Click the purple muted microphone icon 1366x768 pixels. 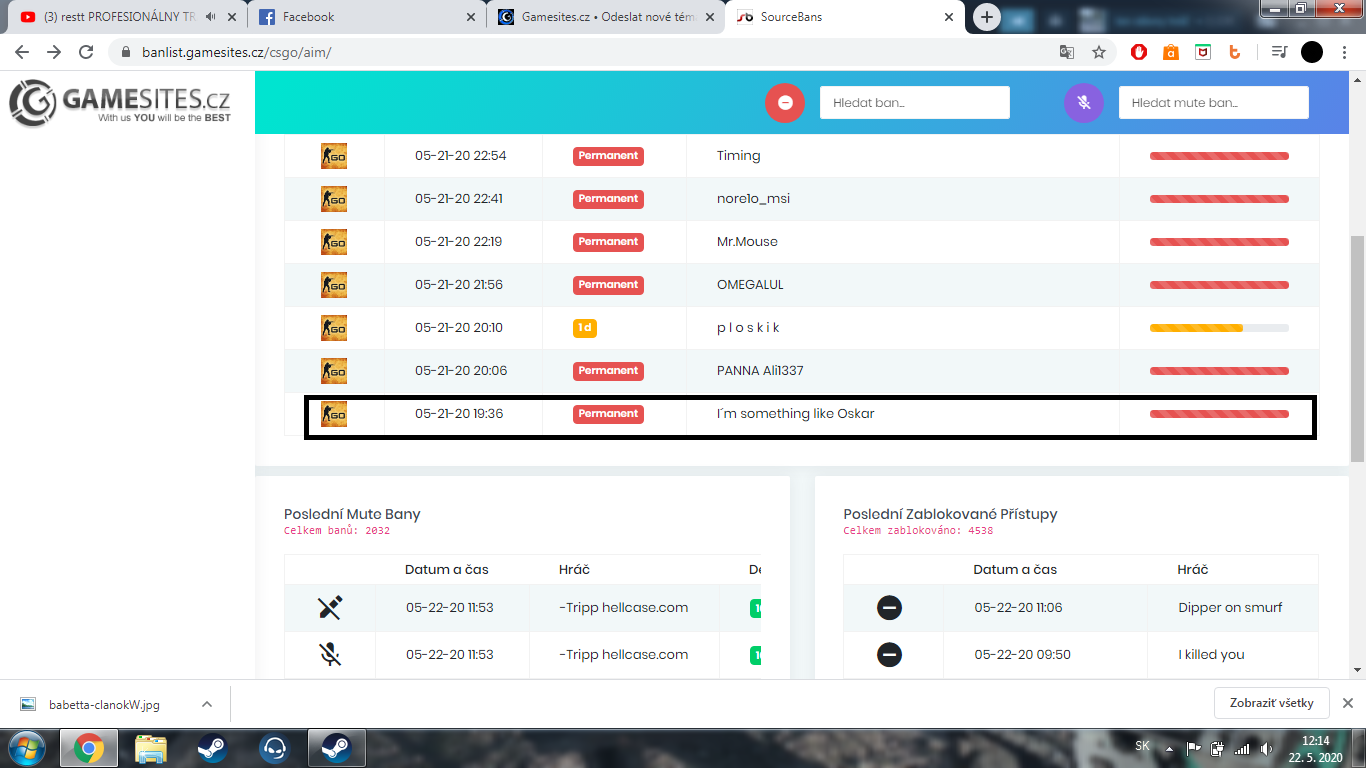click(x=1083, y=103)
